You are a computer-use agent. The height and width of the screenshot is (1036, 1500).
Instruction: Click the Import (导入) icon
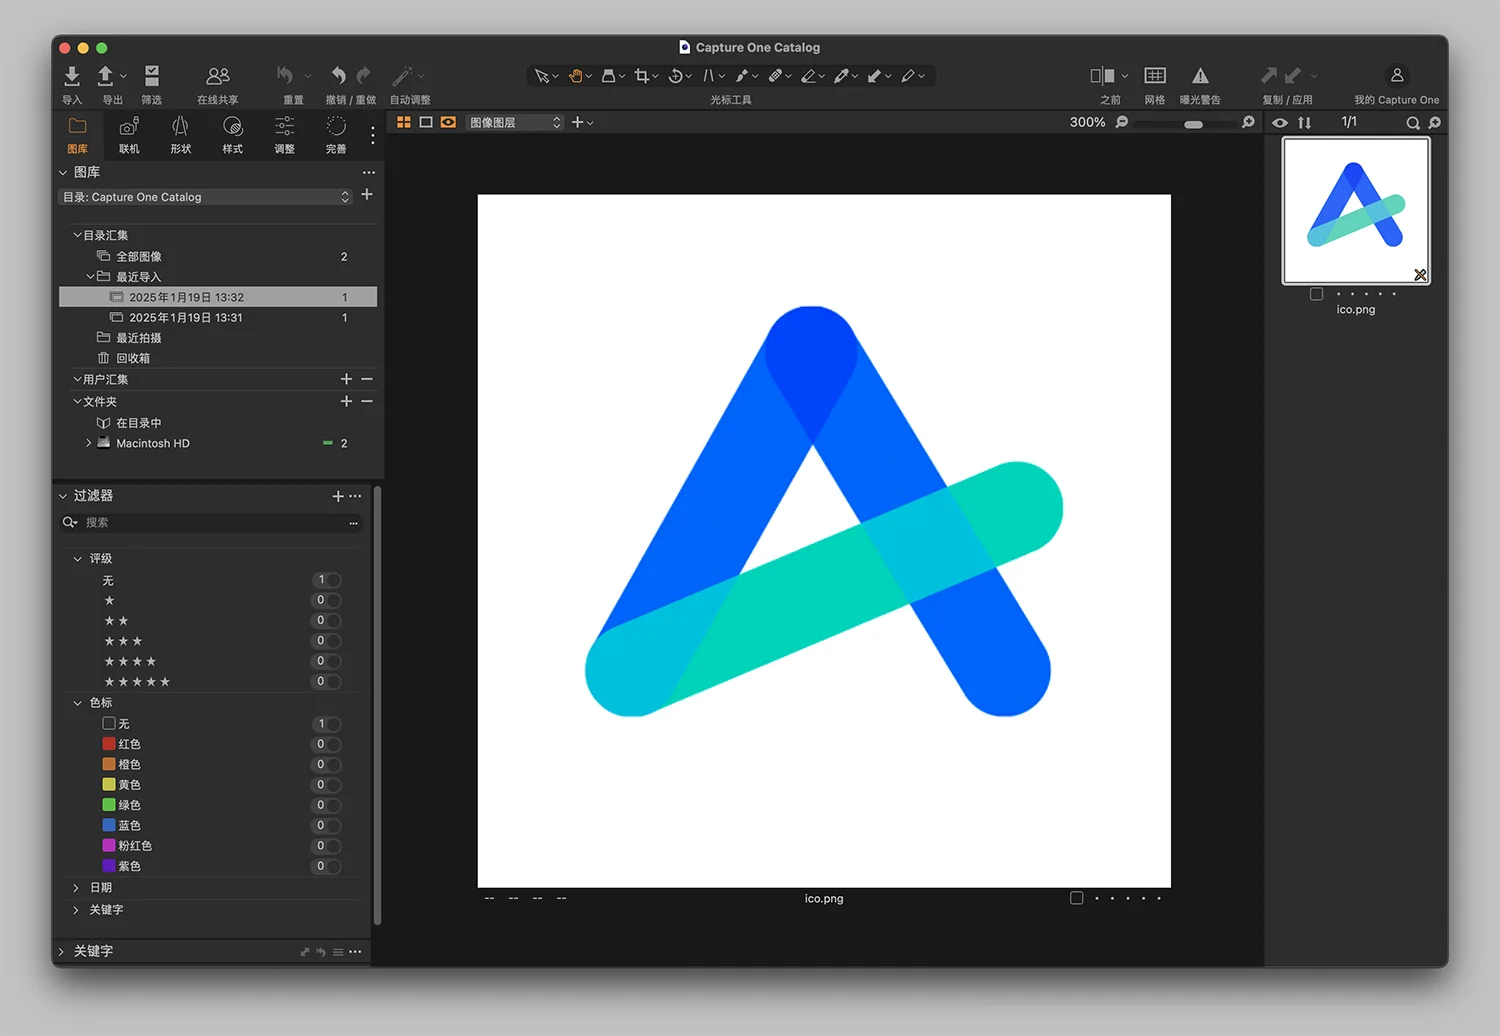(x=72, y=76)
